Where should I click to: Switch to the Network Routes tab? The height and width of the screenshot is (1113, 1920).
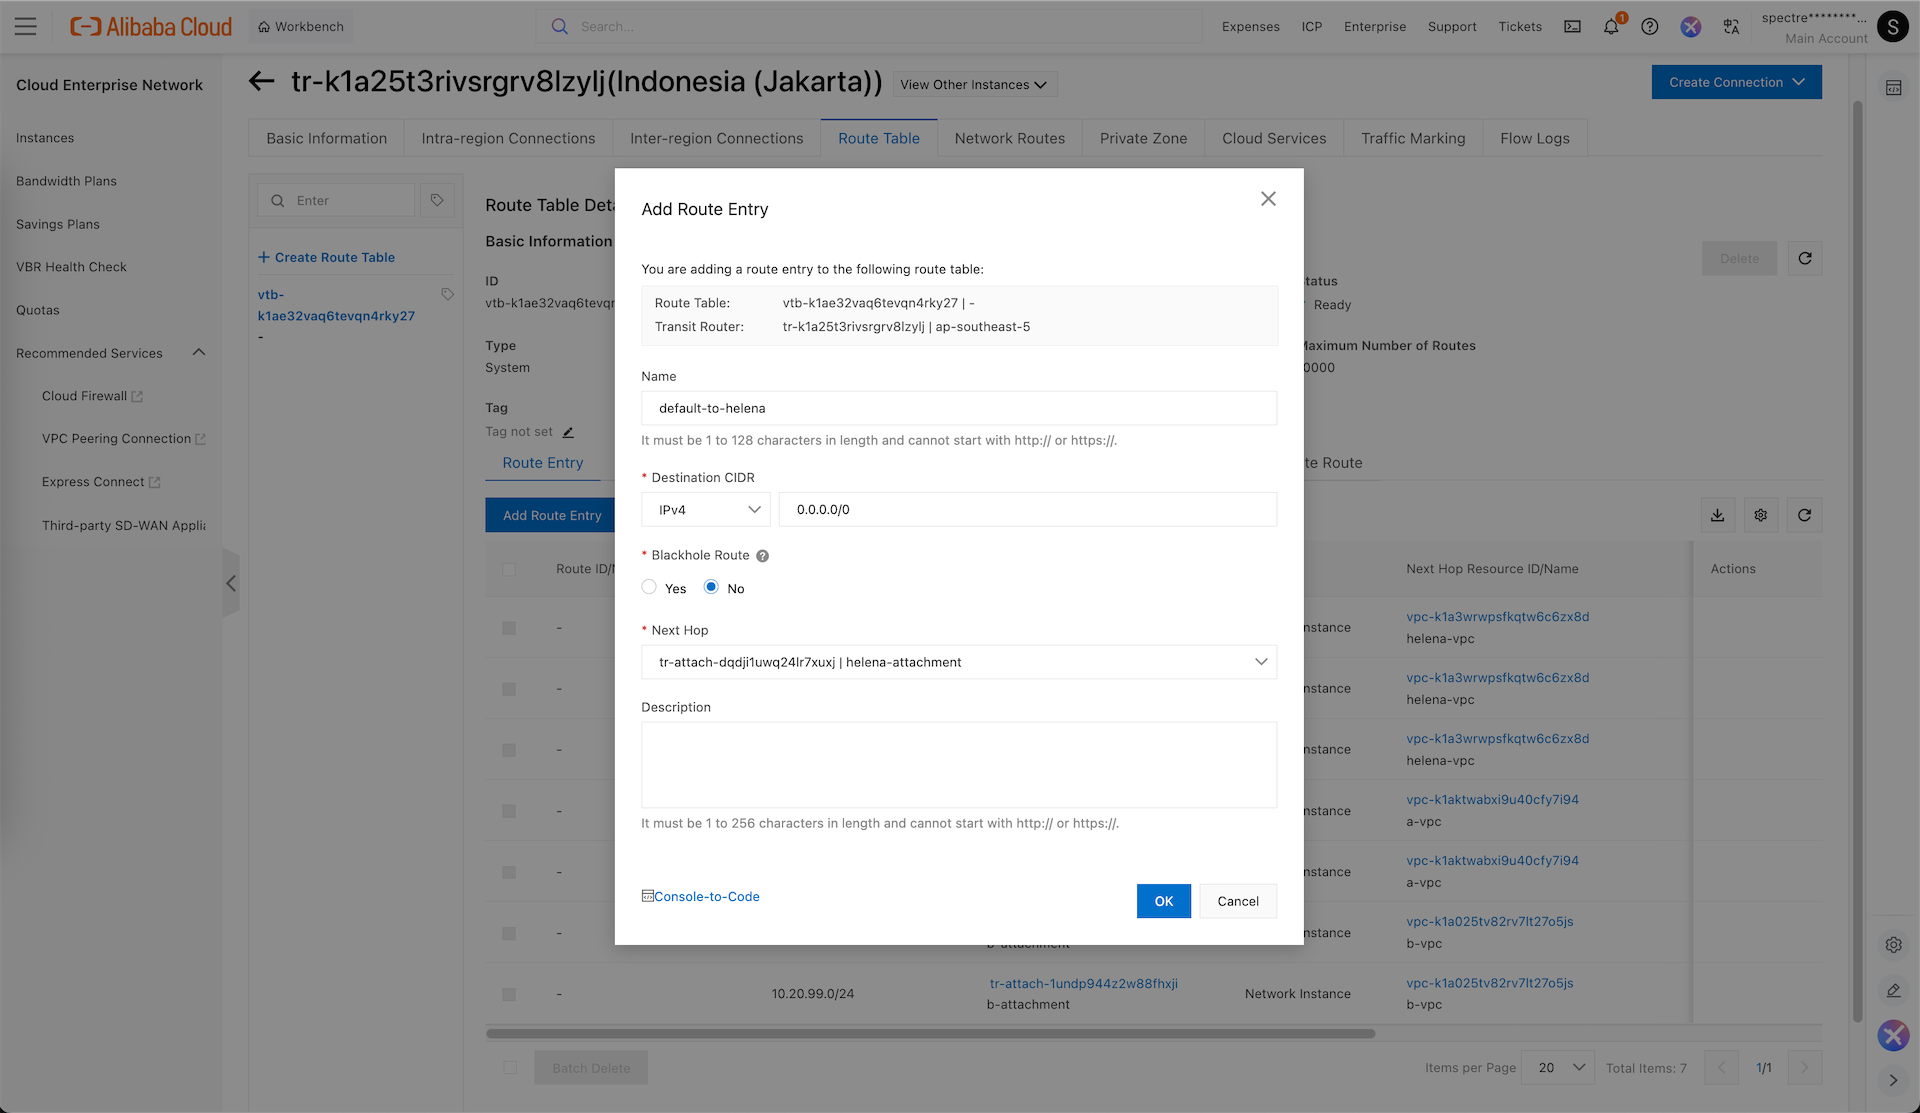coord(1009,138)
